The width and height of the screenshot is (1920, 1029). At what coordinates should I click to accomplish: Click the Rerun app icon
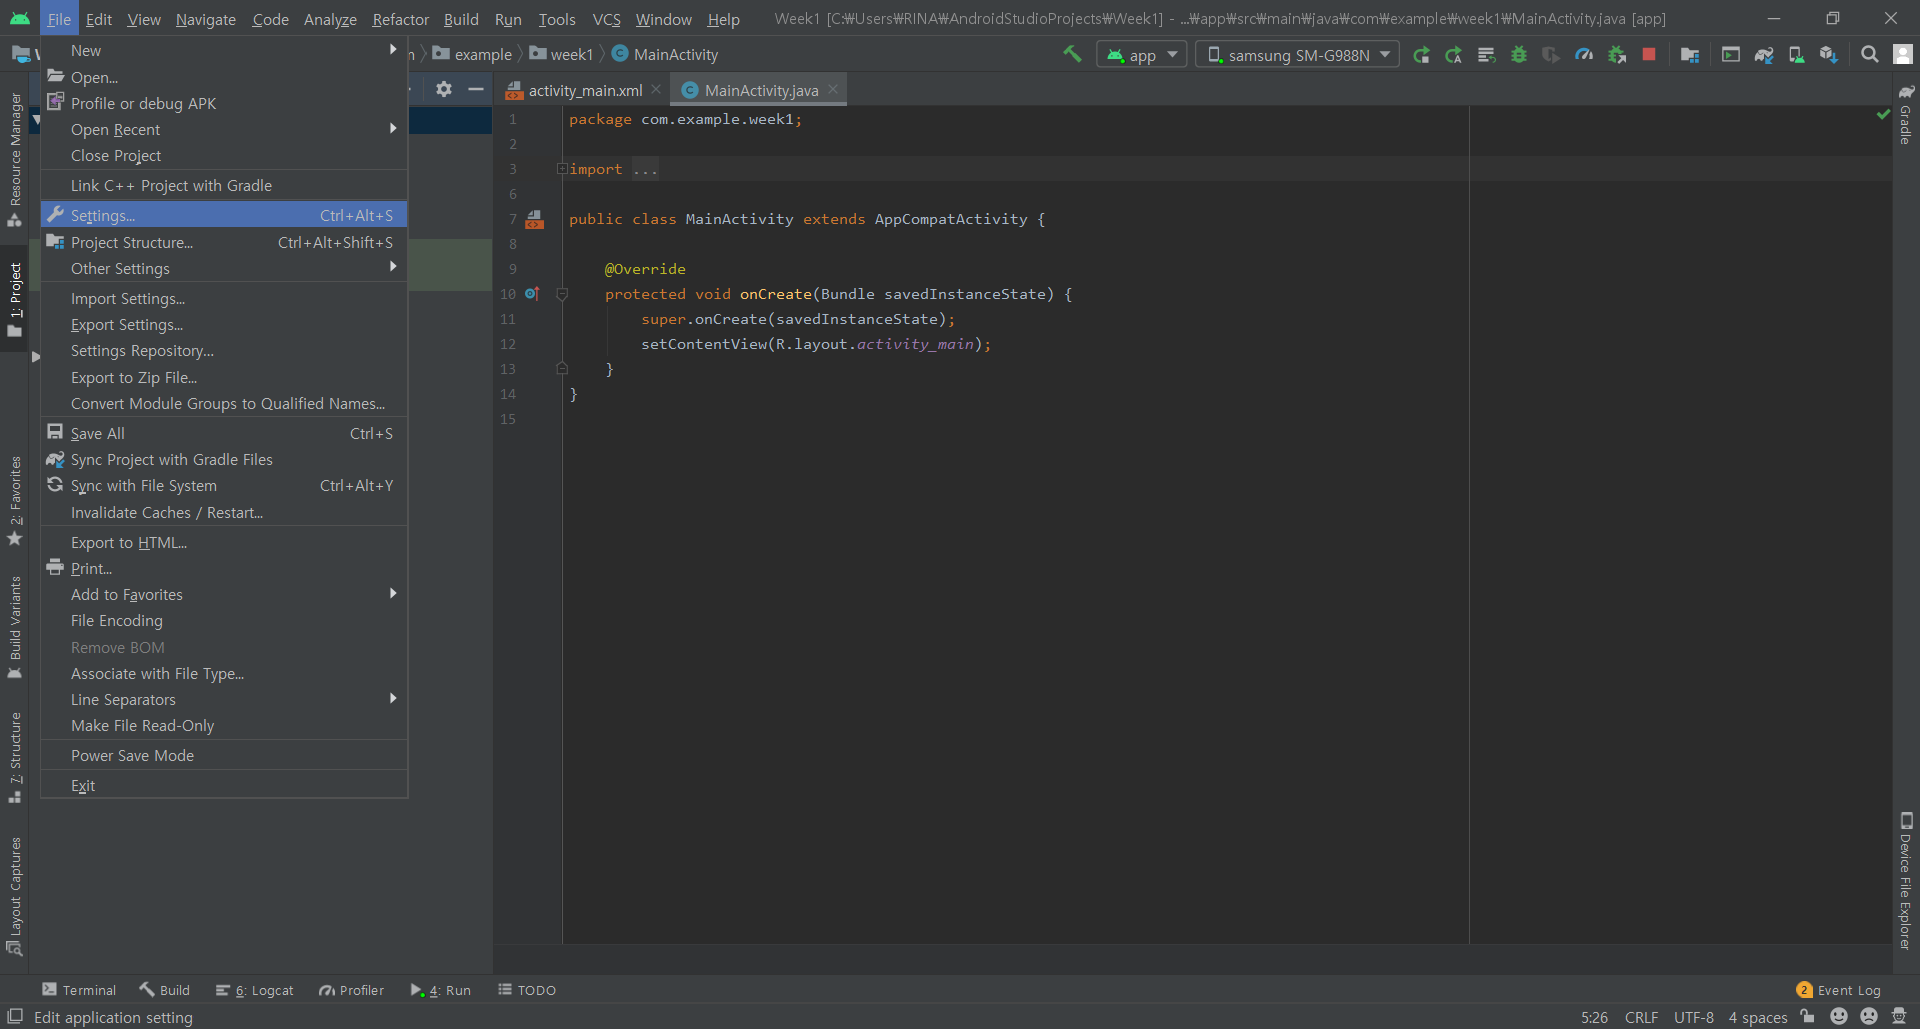(1421, 55)
